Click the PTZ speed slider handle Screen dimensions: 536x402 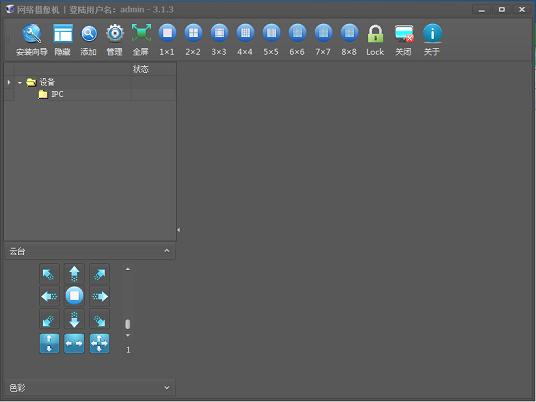tap(128, 324)
